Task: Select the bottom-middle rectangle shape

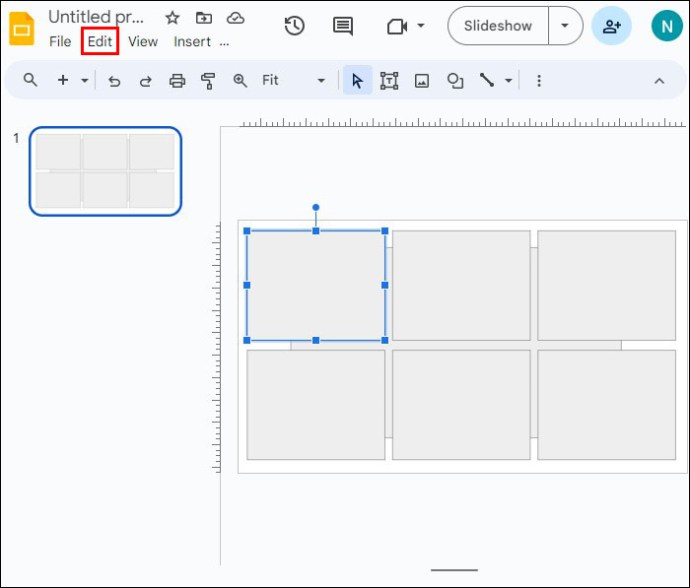Action: coord(461,405)
